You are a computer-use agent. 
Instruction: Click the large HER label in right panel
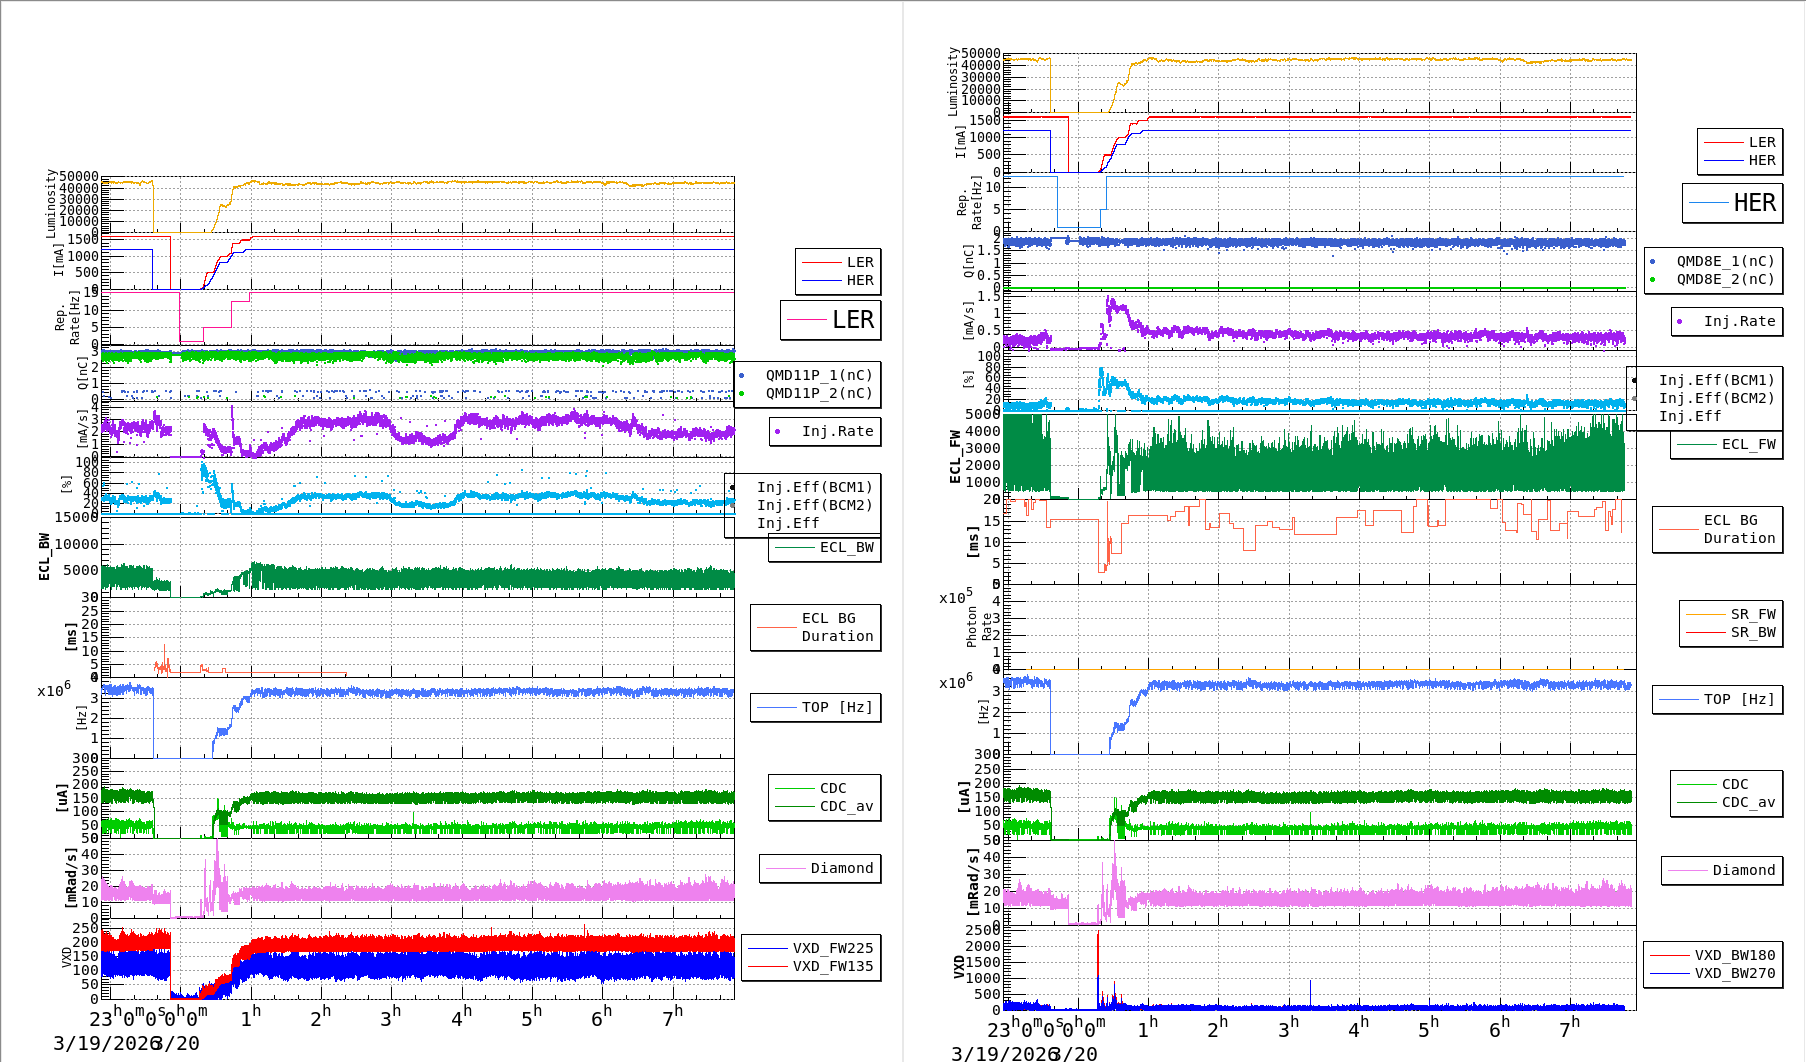coord(1754,203)
